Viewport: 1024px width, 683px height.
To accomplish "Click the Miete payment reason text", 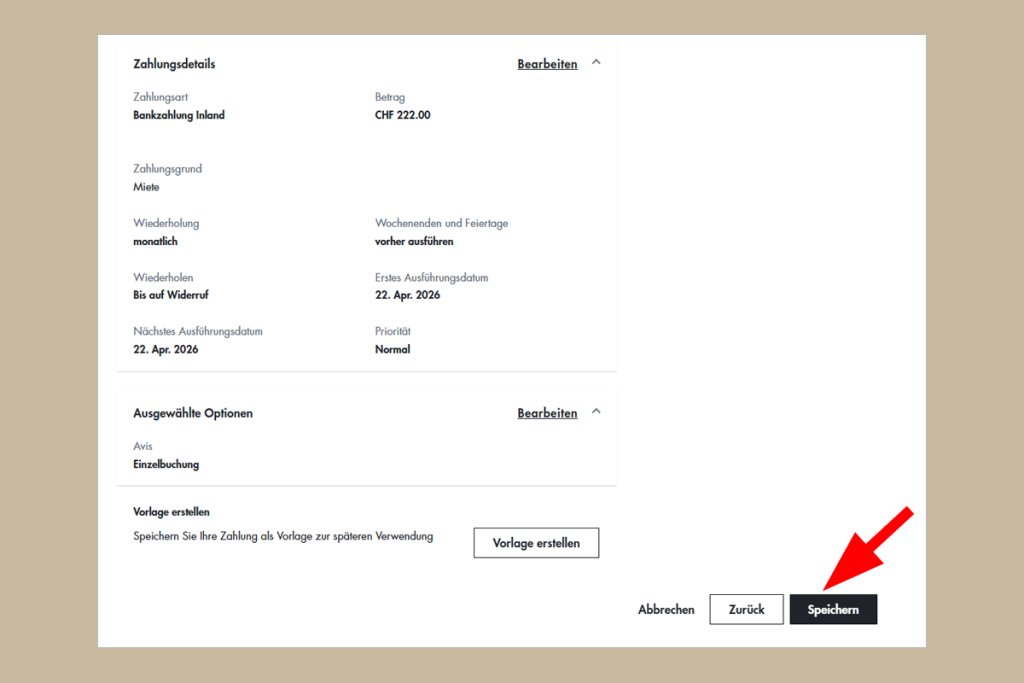I will coord(146,187).
